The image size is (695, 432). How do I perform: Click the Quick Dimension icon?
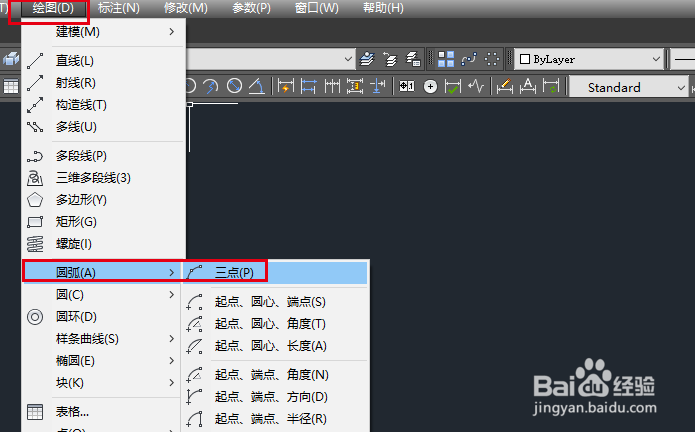(285, 86)
